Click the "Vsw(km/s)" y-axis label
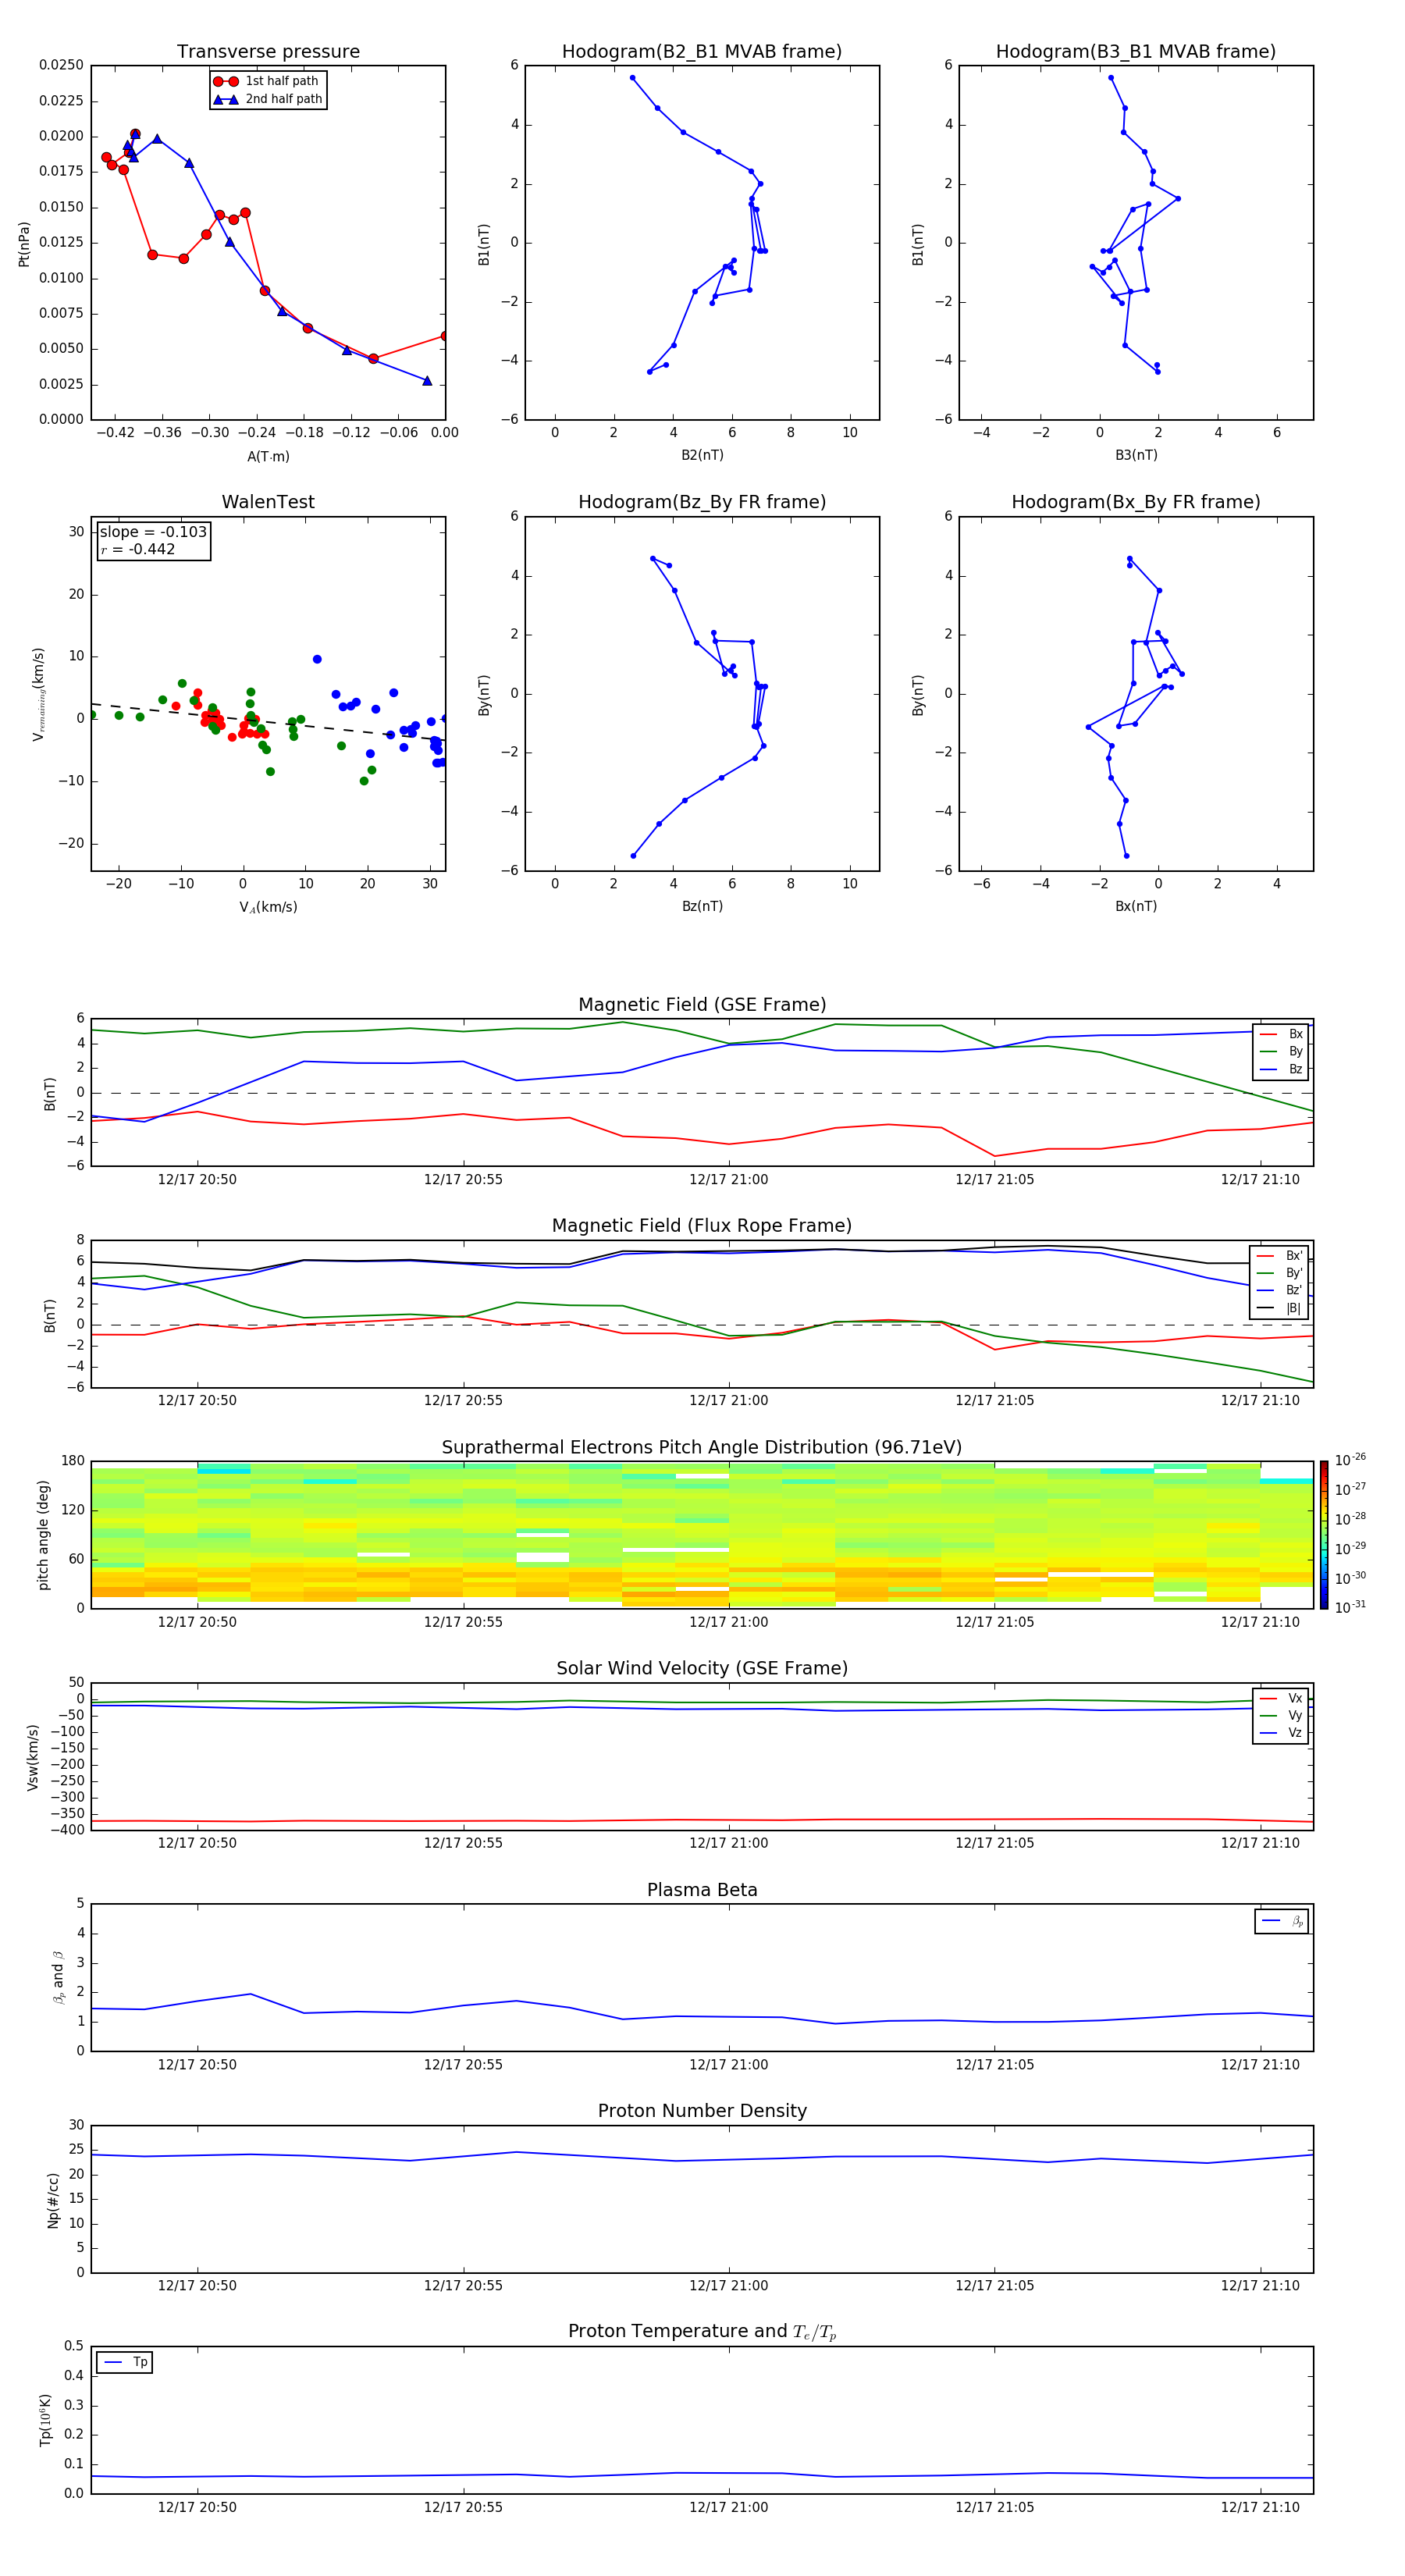The image size is (1405, 2576). point(32,1757)
